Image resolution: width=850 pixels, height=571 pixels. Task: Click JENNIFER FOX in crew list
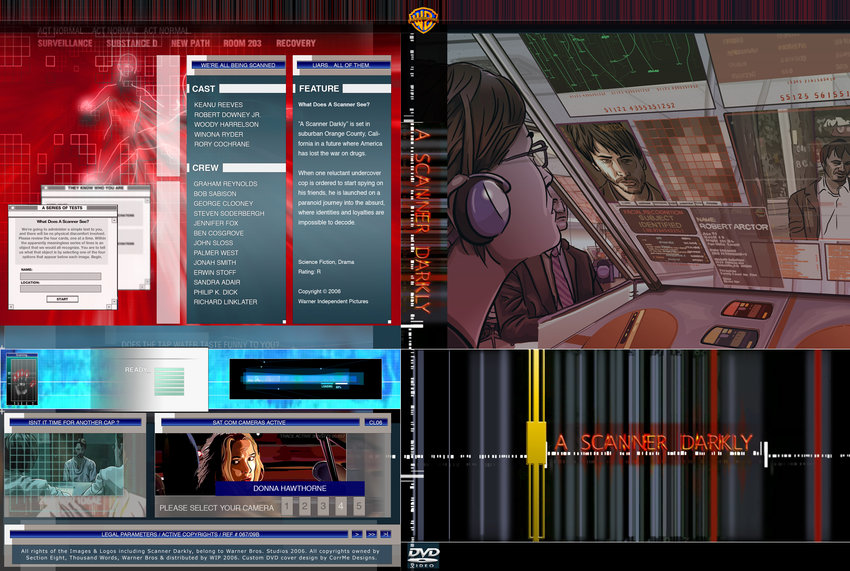coord(216,223)
